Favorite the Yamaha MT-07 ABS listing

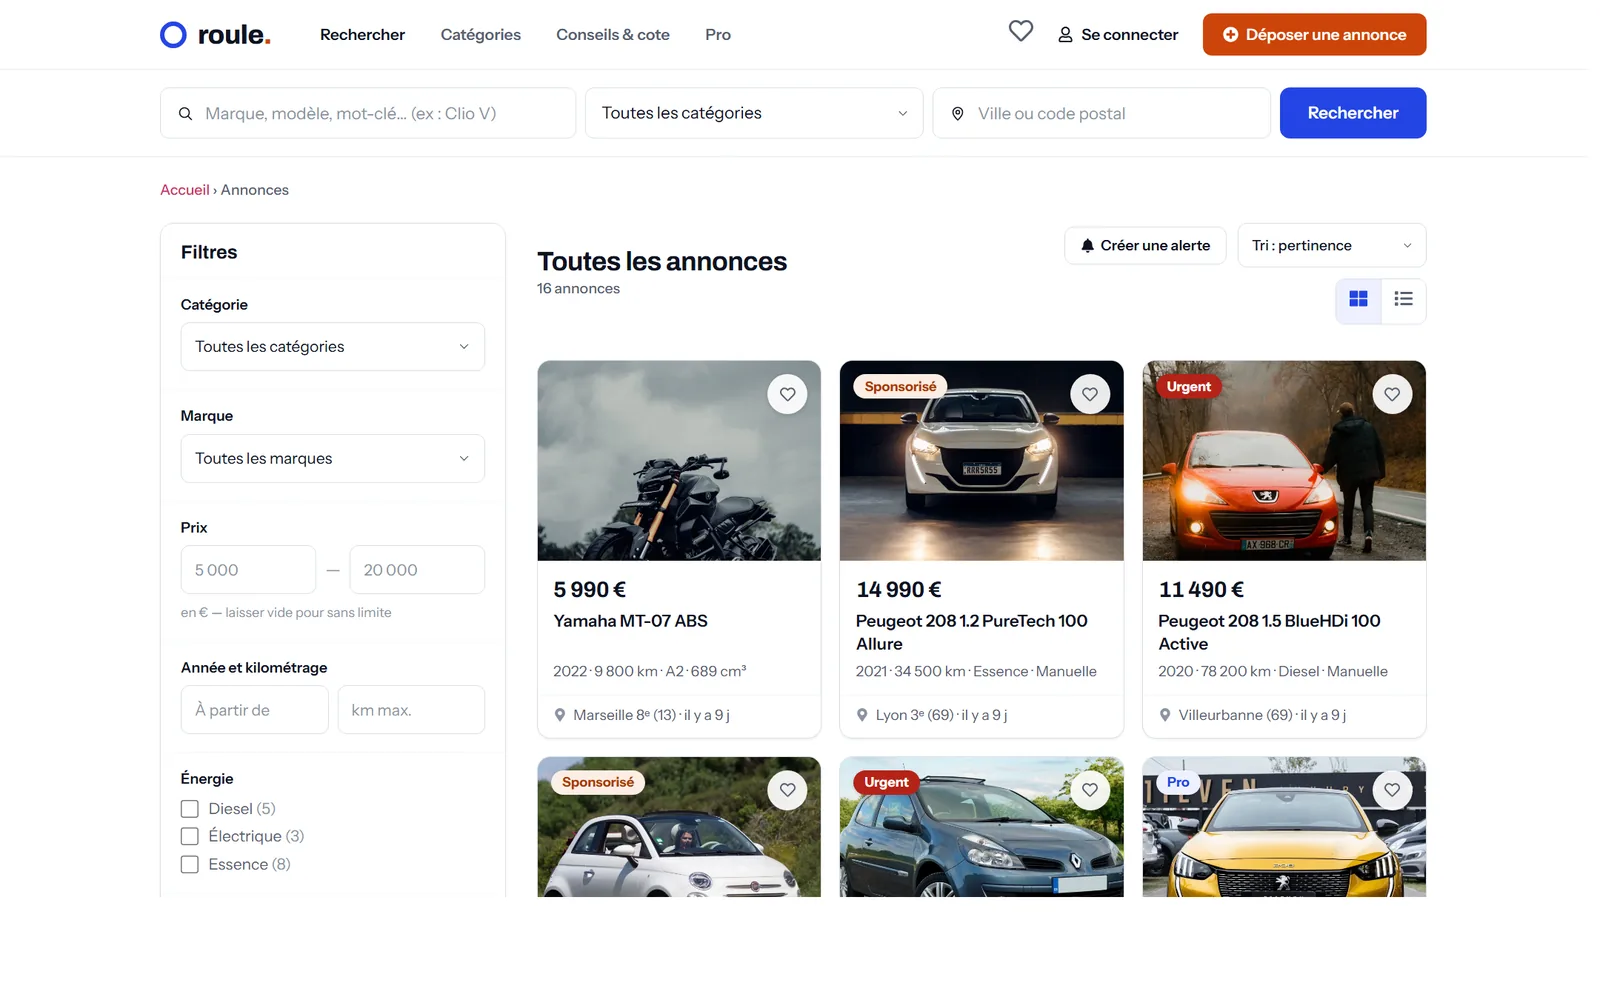coord(787,394)
